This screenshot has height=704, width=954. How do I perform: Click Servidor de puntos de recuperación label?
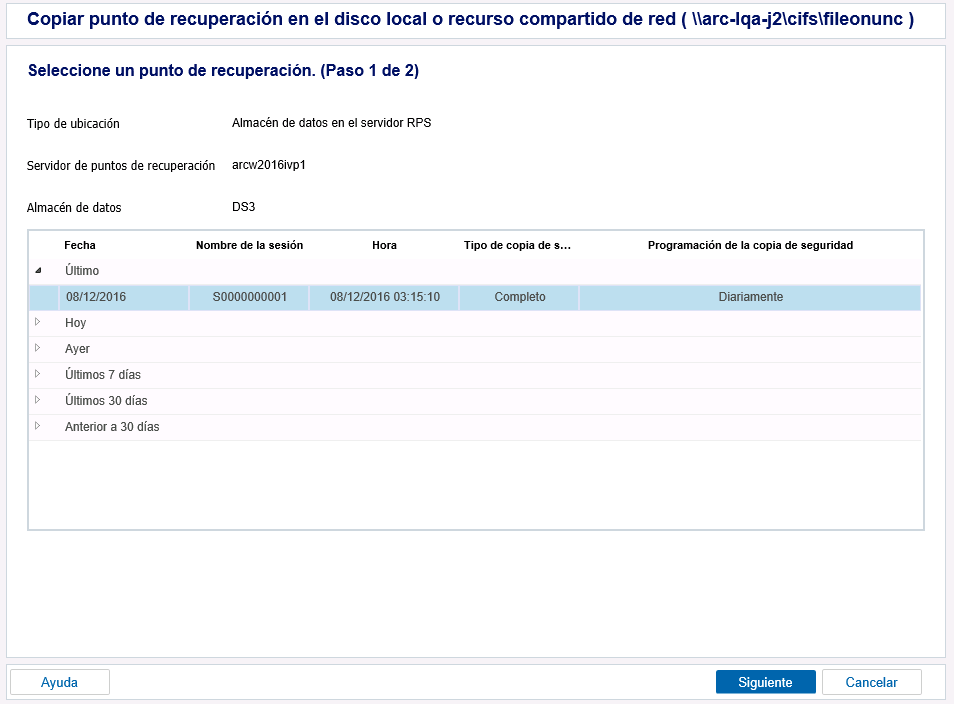(x=120, y=166)
